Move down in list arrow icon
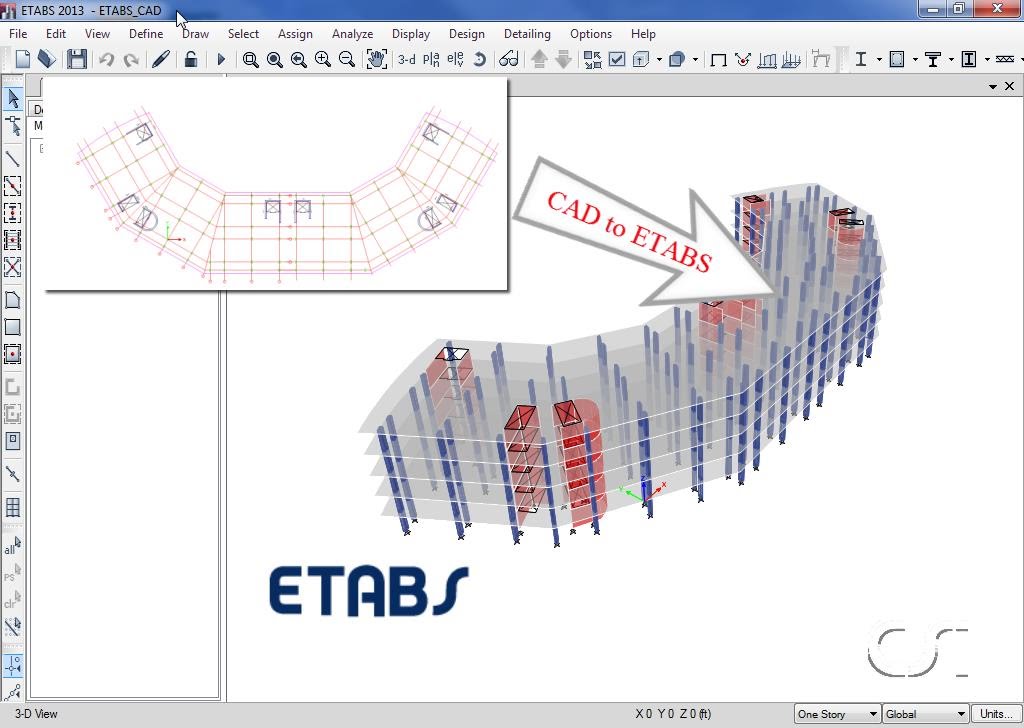The image size is (1024, 728). (x=564, y=59)
